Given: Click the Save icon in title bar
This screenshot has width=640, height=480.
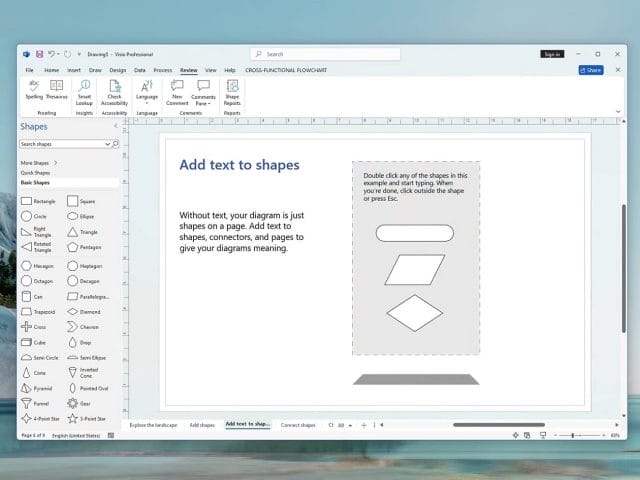Looking at the screenshot, I should coord(39,54).
